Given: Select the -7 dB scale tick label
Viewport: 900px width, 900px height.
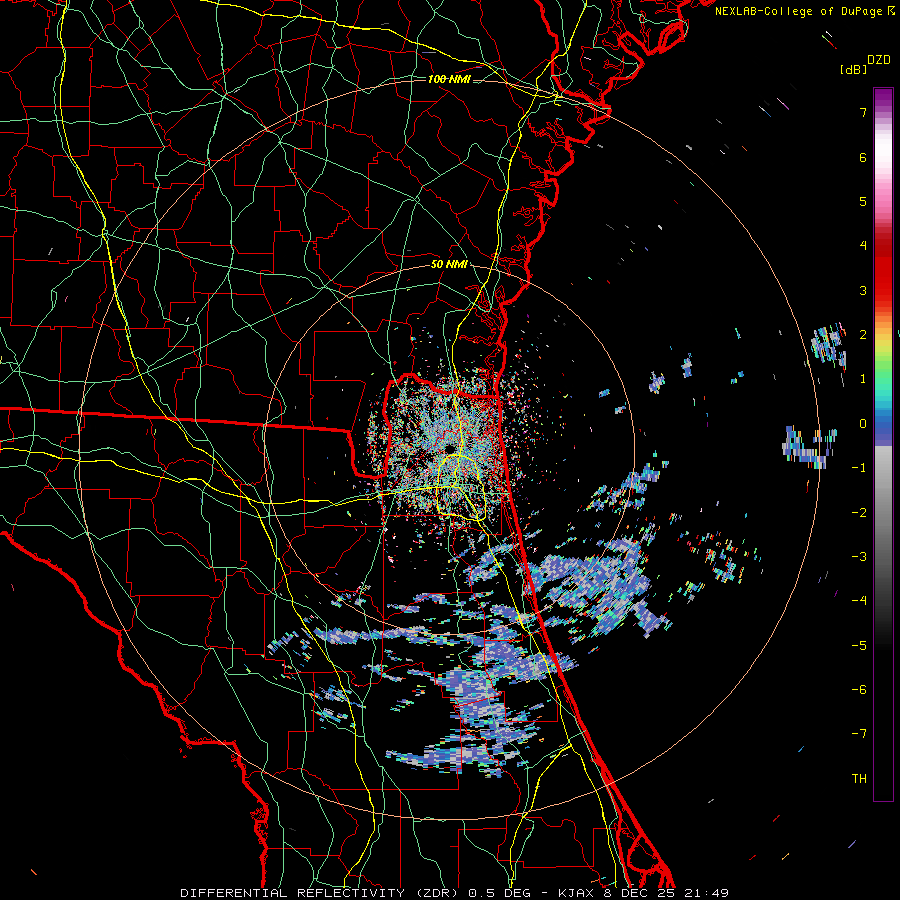Looking at the screenshot, I should click(x=859, y=734).
